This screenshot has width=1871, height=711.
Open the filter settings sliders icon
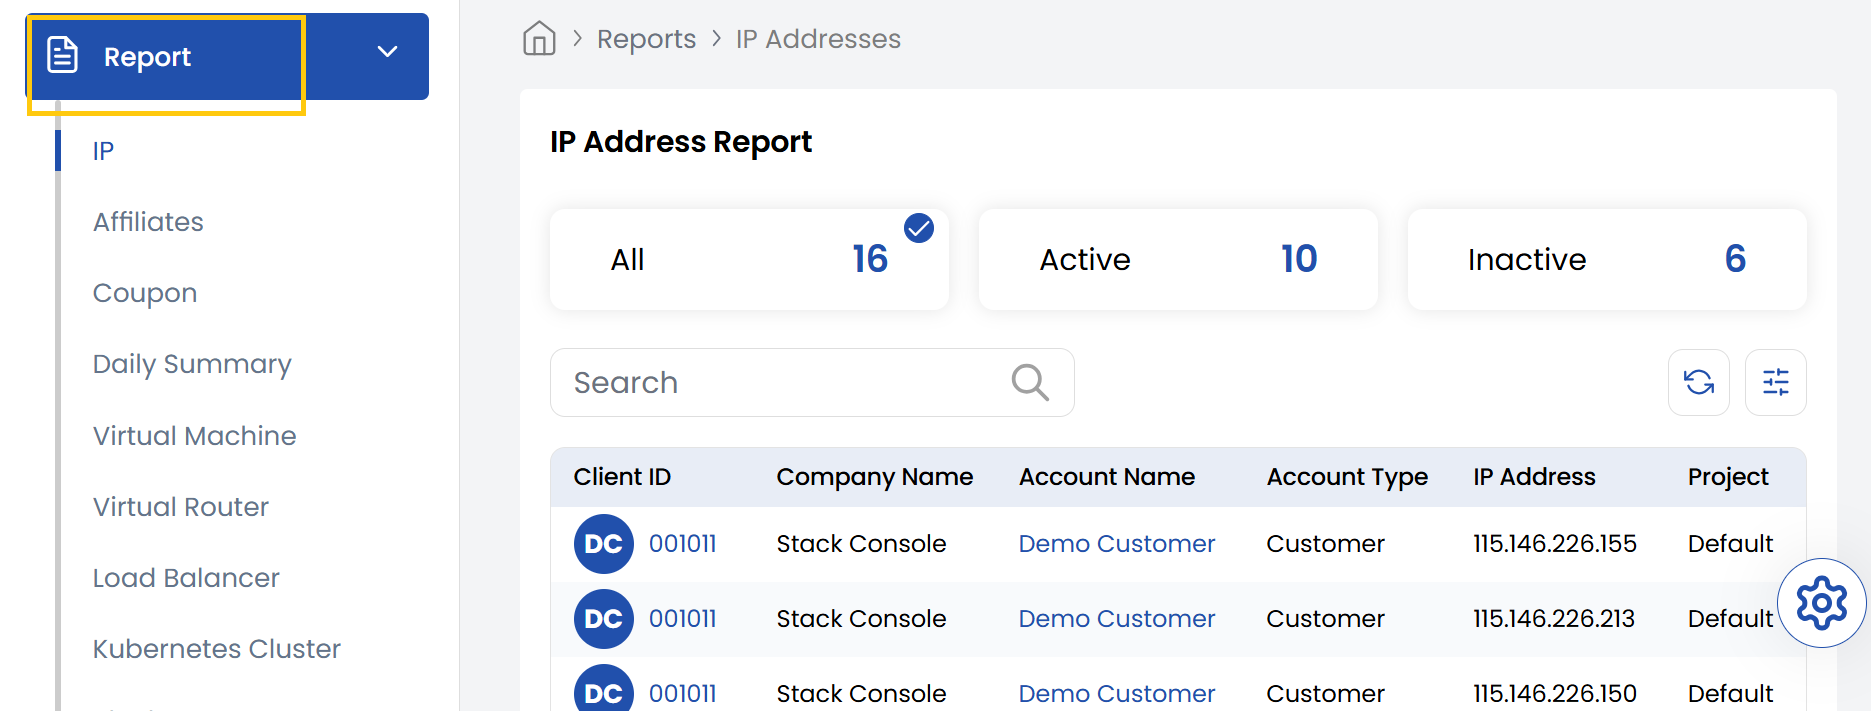click(1776, 382)
